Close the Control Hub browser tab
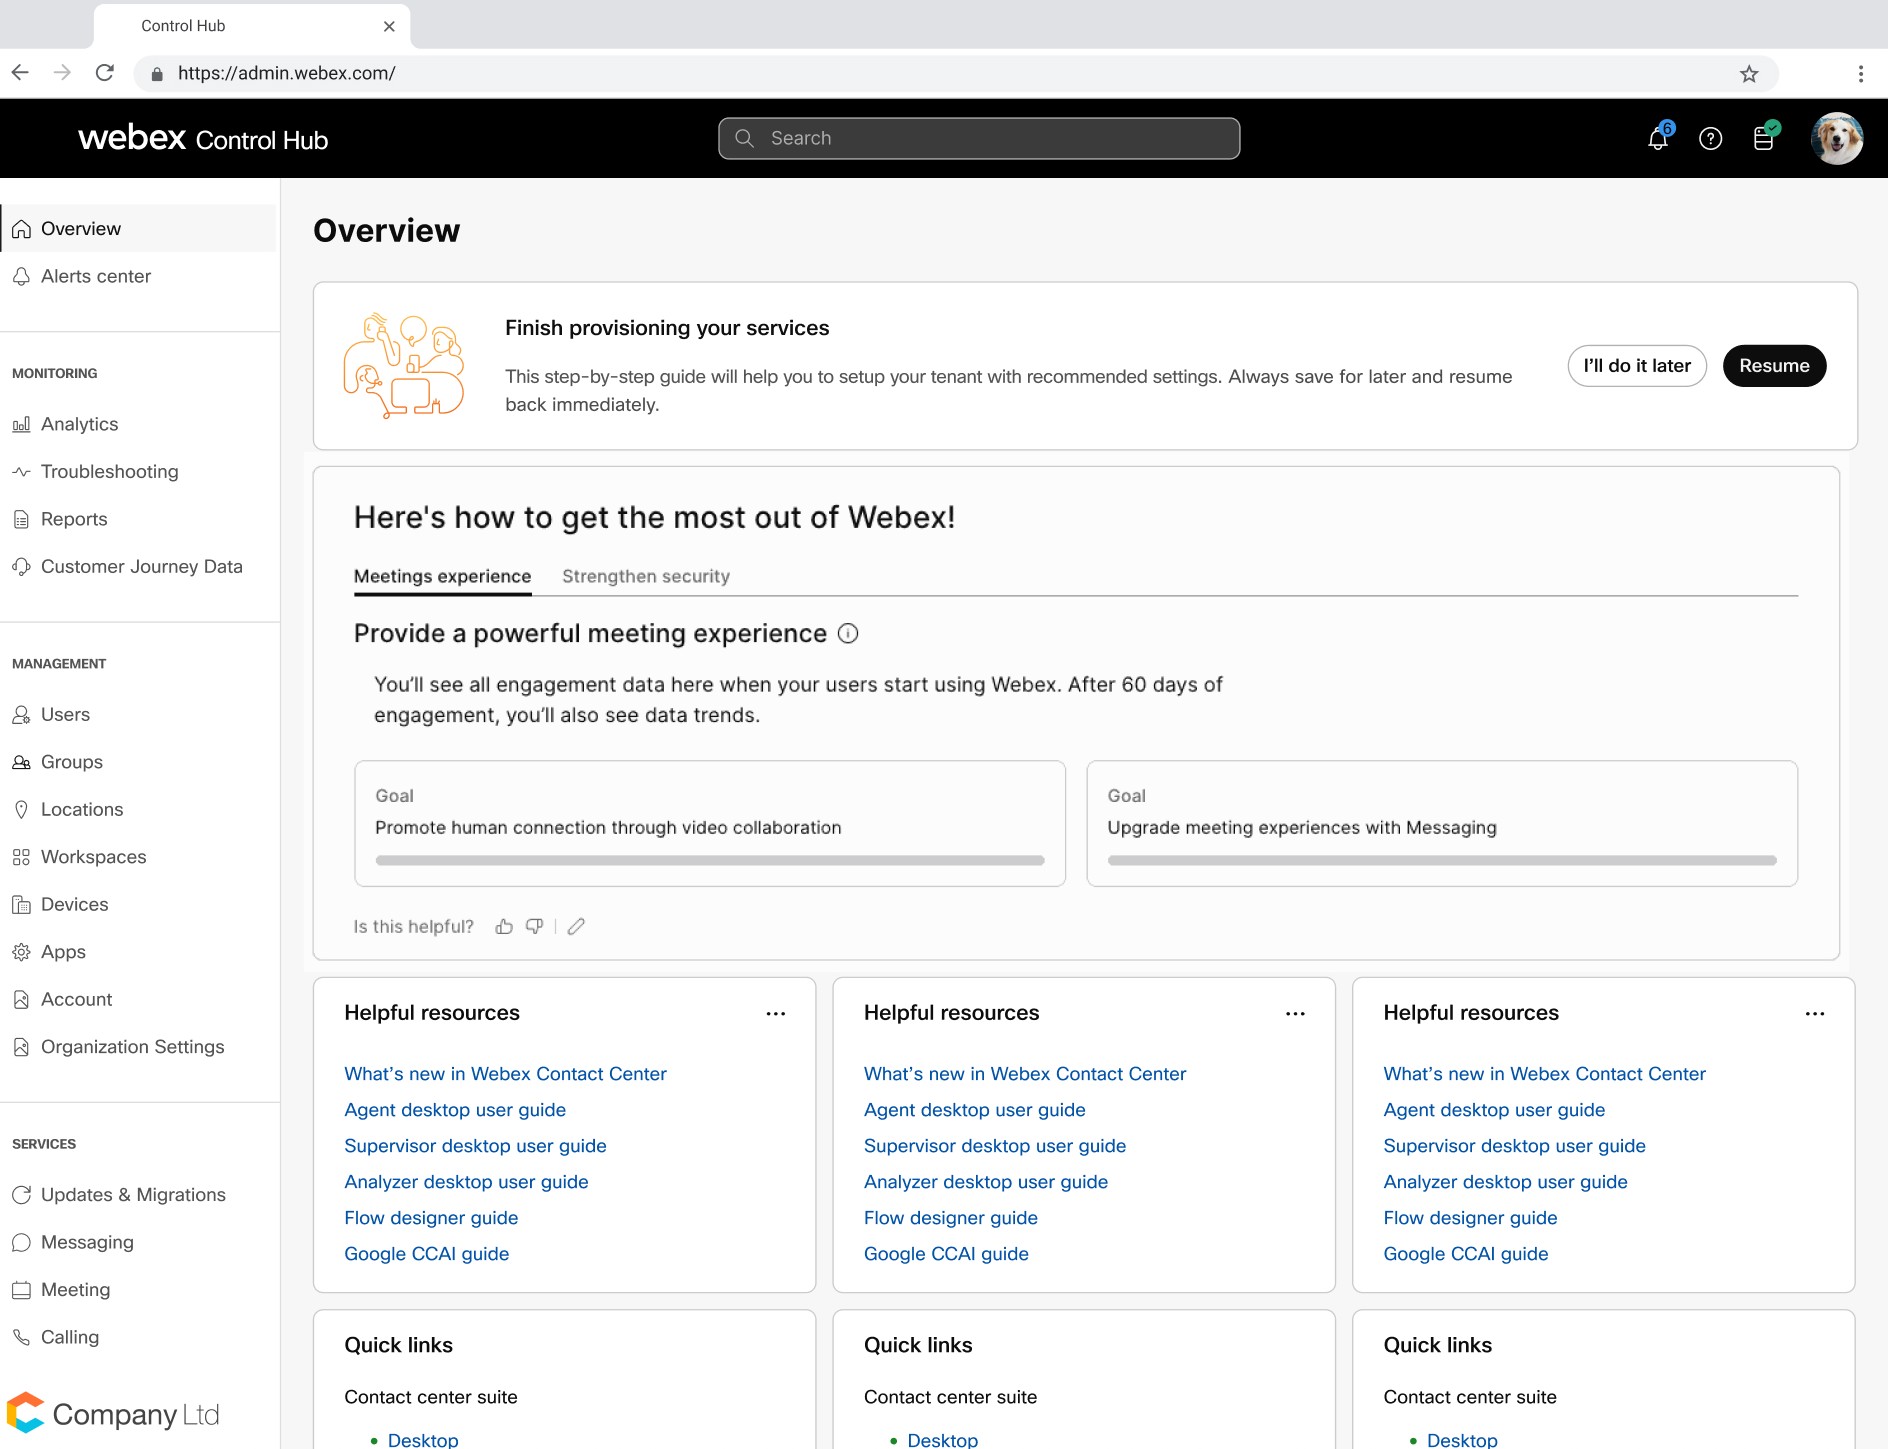The image size is (1888, 1449). coord(389,26)
